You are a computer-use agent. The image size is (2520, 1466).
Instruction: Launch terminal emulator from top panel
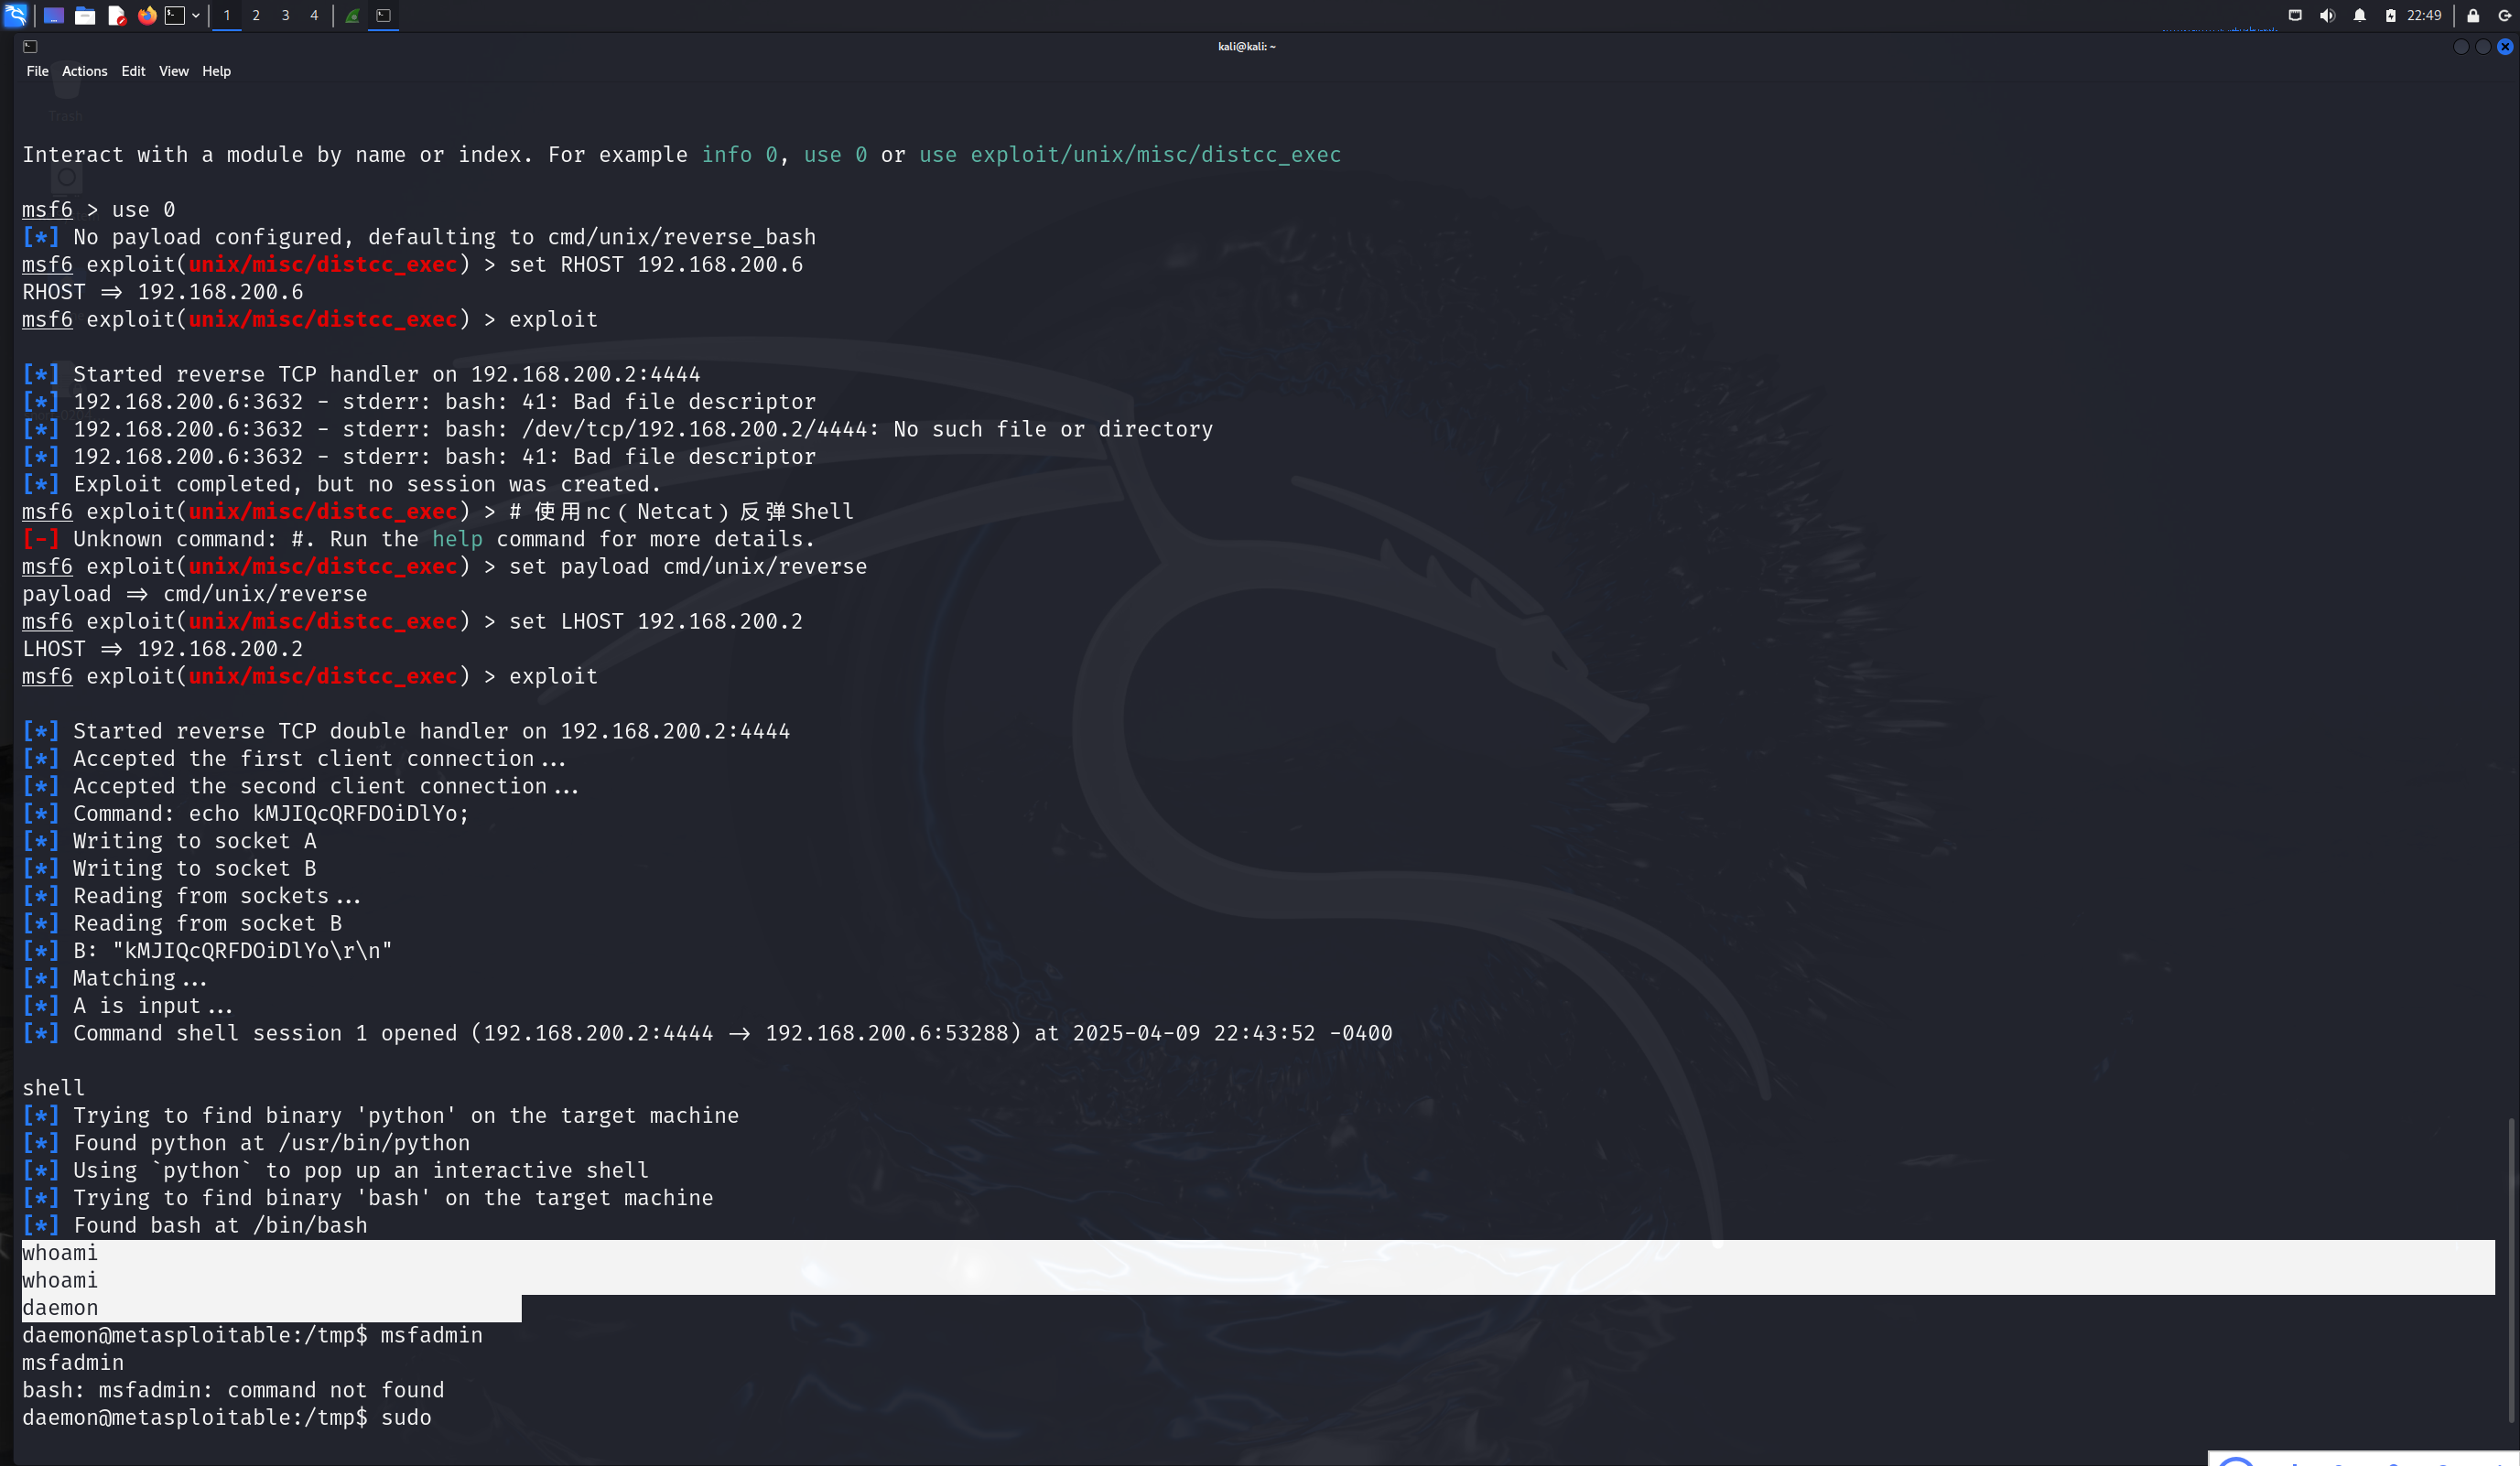pos(175,15)
